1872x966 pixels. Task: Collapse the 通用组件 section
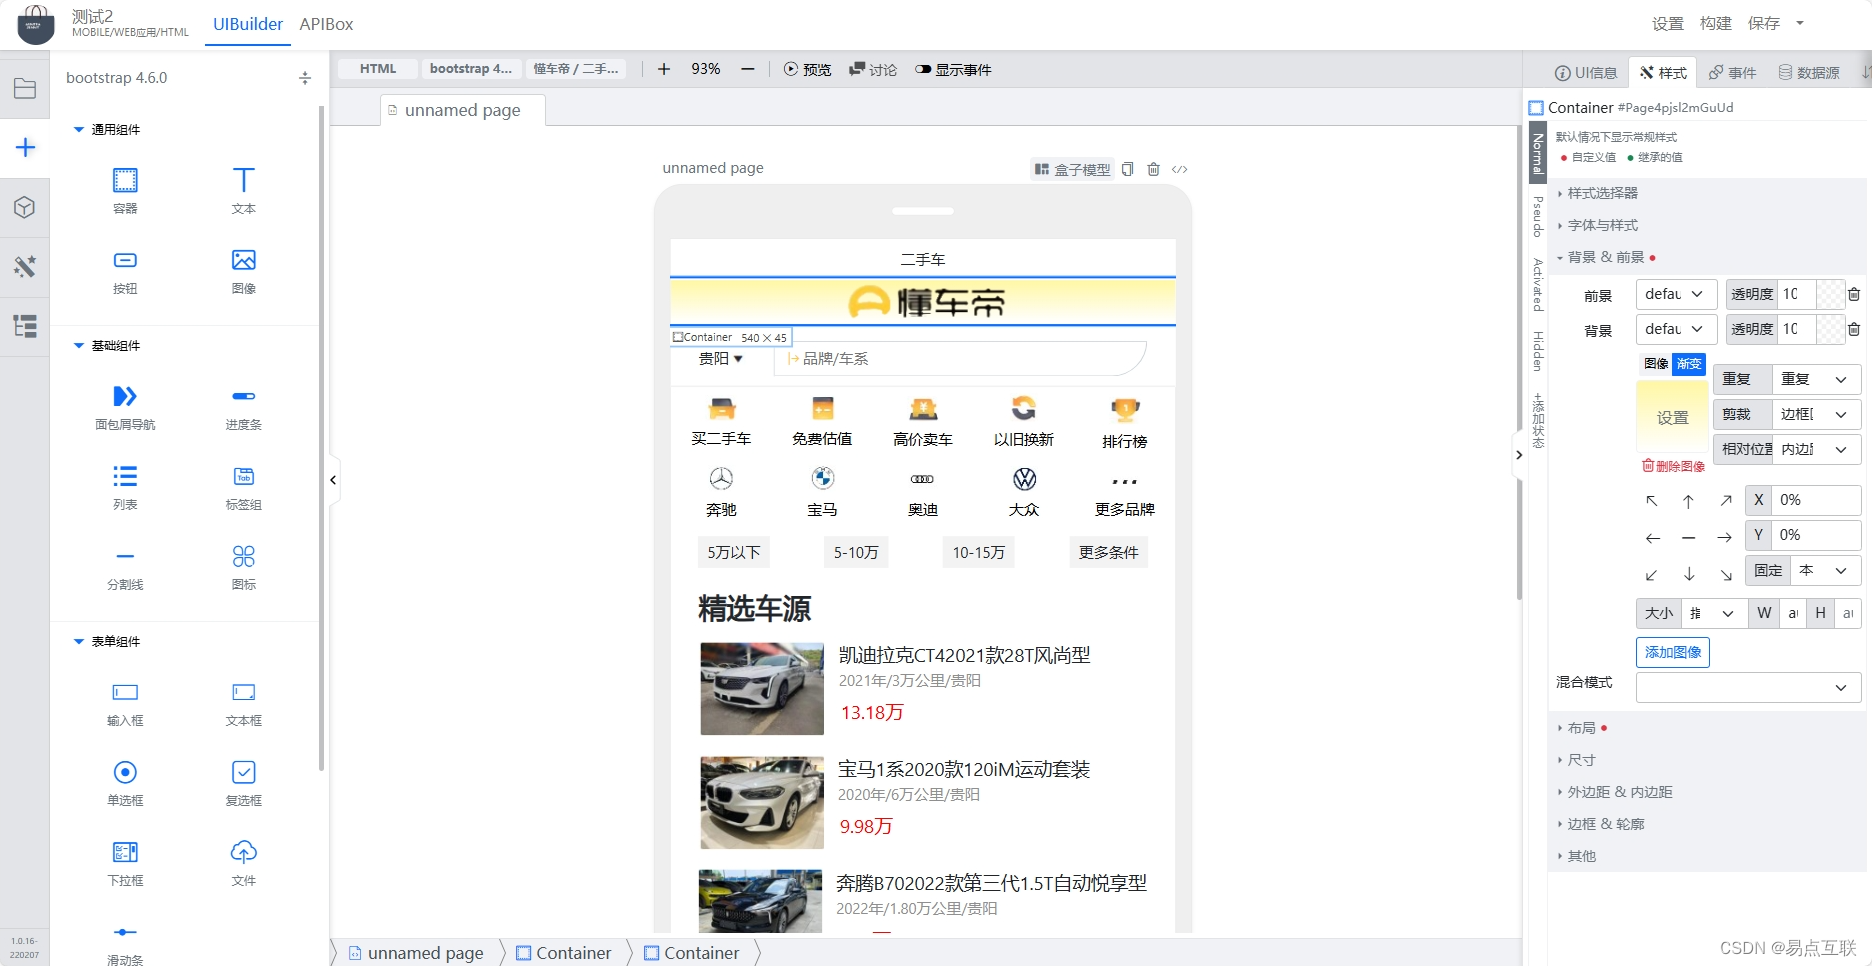[x=107, y=129]
